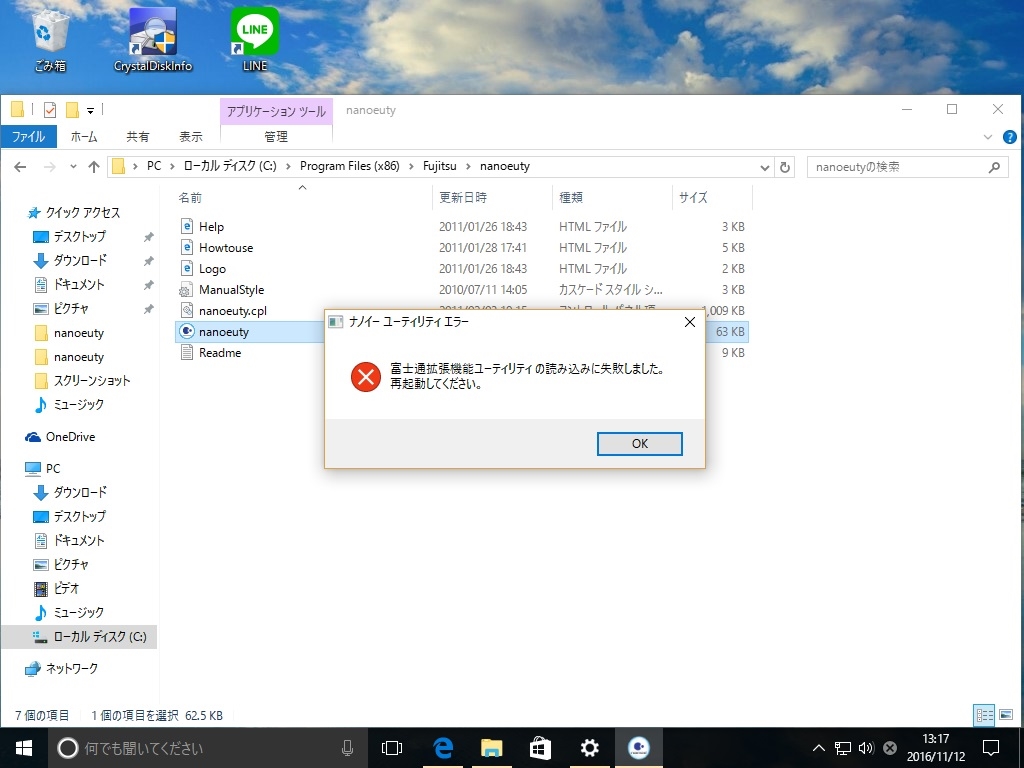Select the アプリケーション ツール contextual tab
This screenshot has height=768, width=1024.
tap(276, 111)
